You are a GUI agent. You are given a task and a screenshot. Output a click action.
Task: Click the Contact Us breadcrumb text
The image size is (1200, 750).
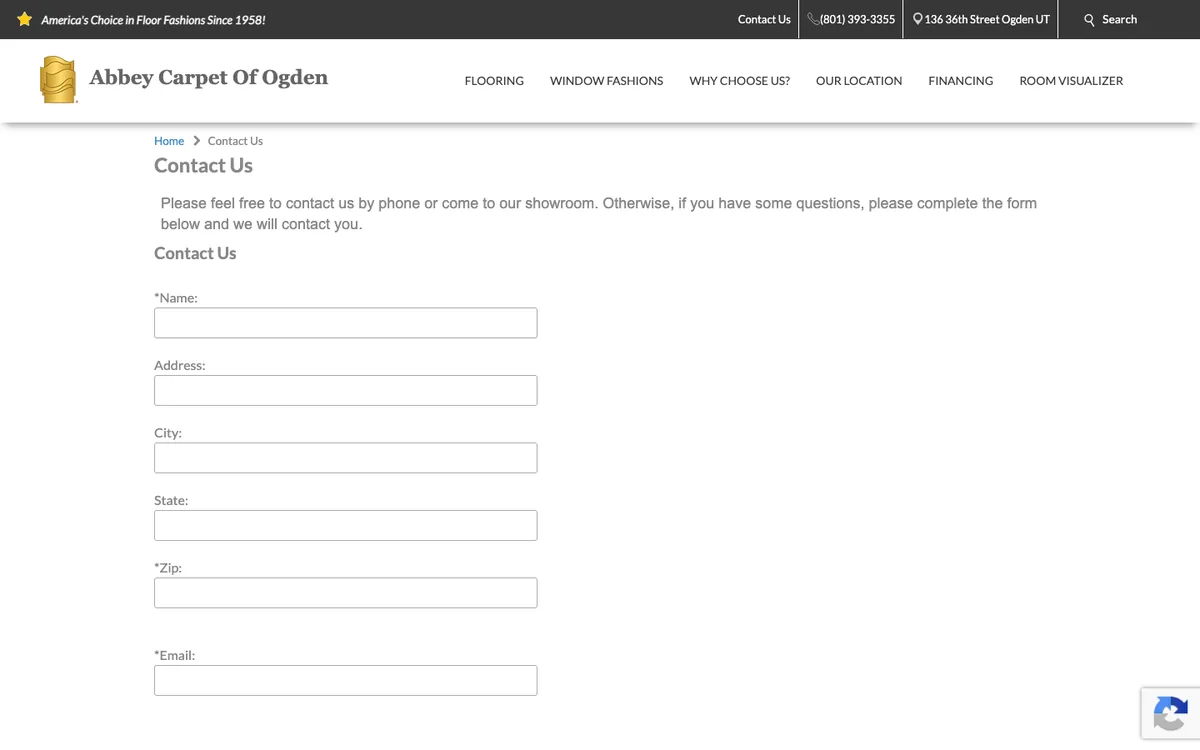pyautogui.click(x=235, y=141)
